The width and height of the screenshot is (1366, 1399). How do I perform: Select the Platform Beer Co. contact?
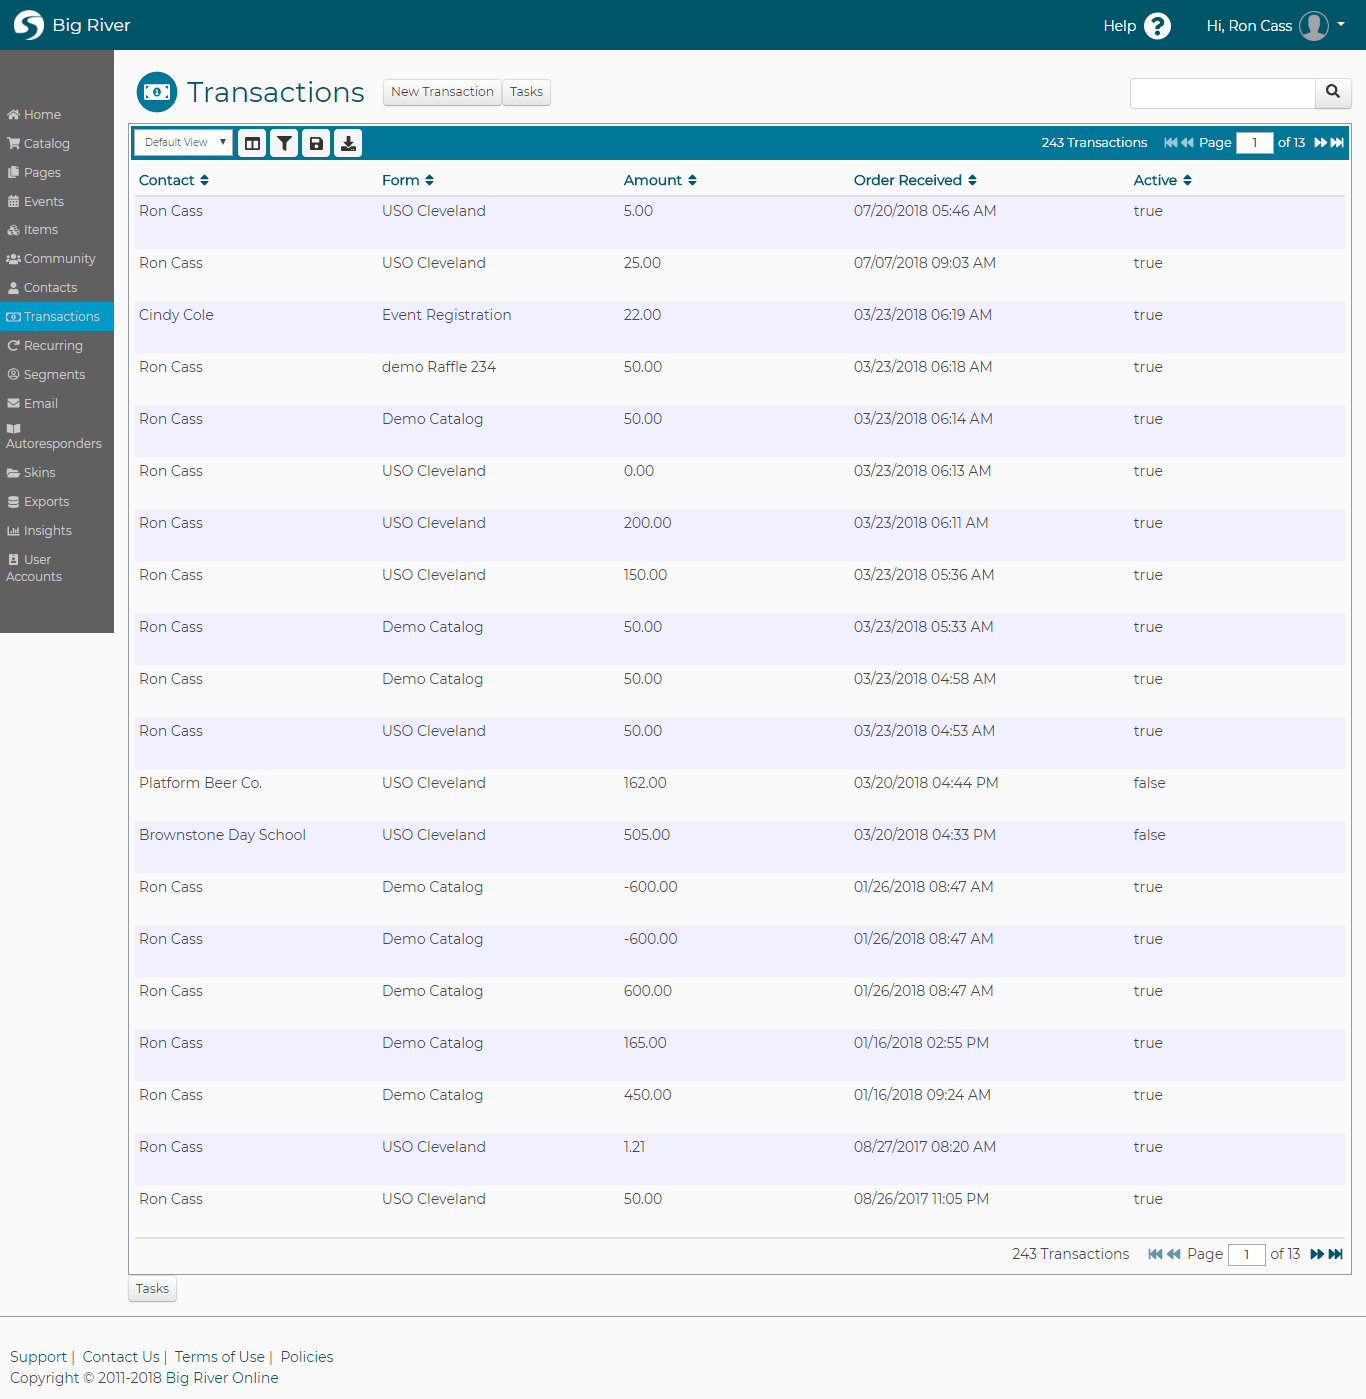pos(200,783)
